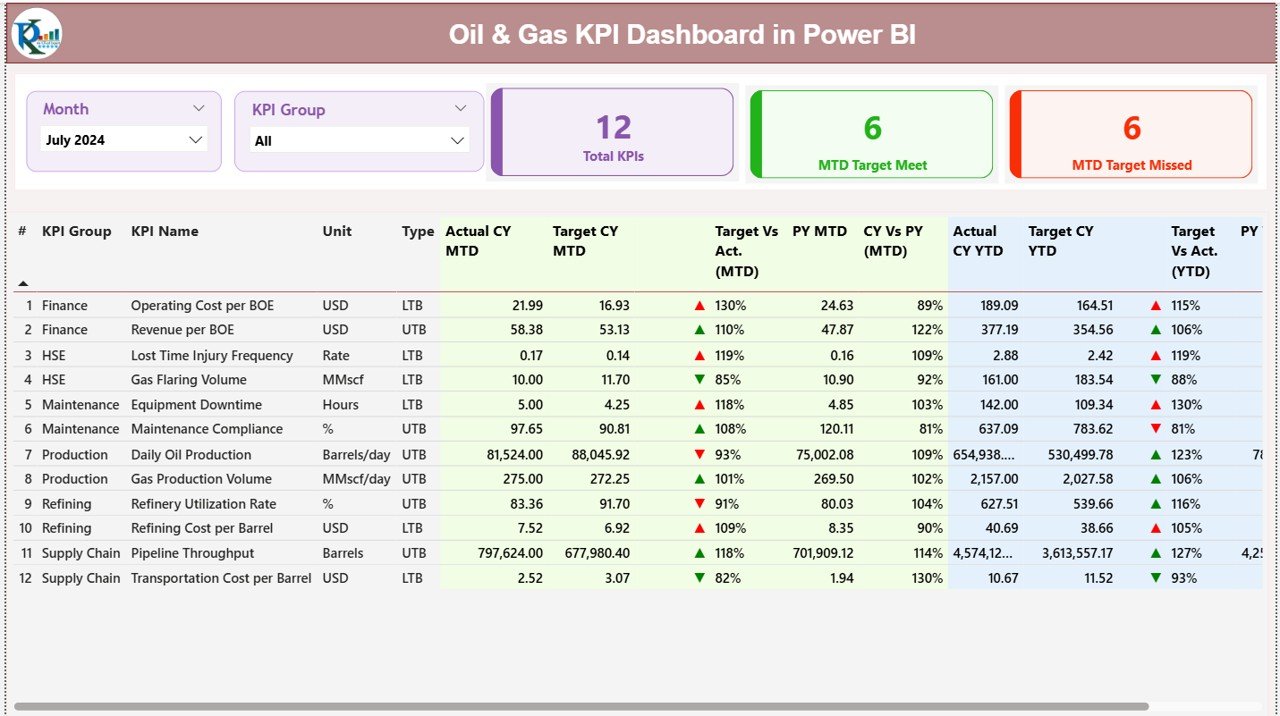Click green down arrow for Gas Flaring Volume MTD
The height and width of the screenshot is (716, 1280).
pos(699,379)
